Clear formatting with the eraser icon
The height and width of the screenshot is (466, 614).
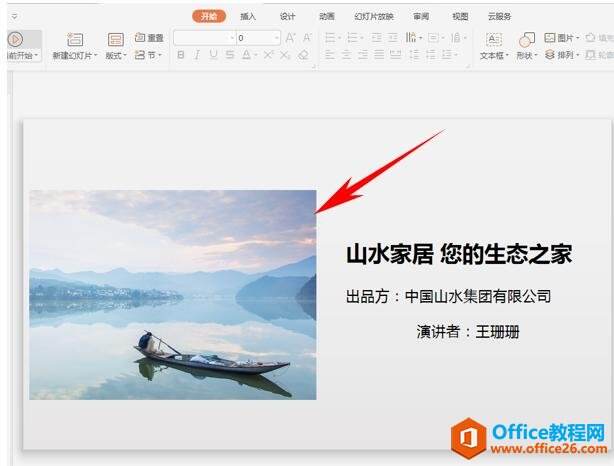pos(303,55)
